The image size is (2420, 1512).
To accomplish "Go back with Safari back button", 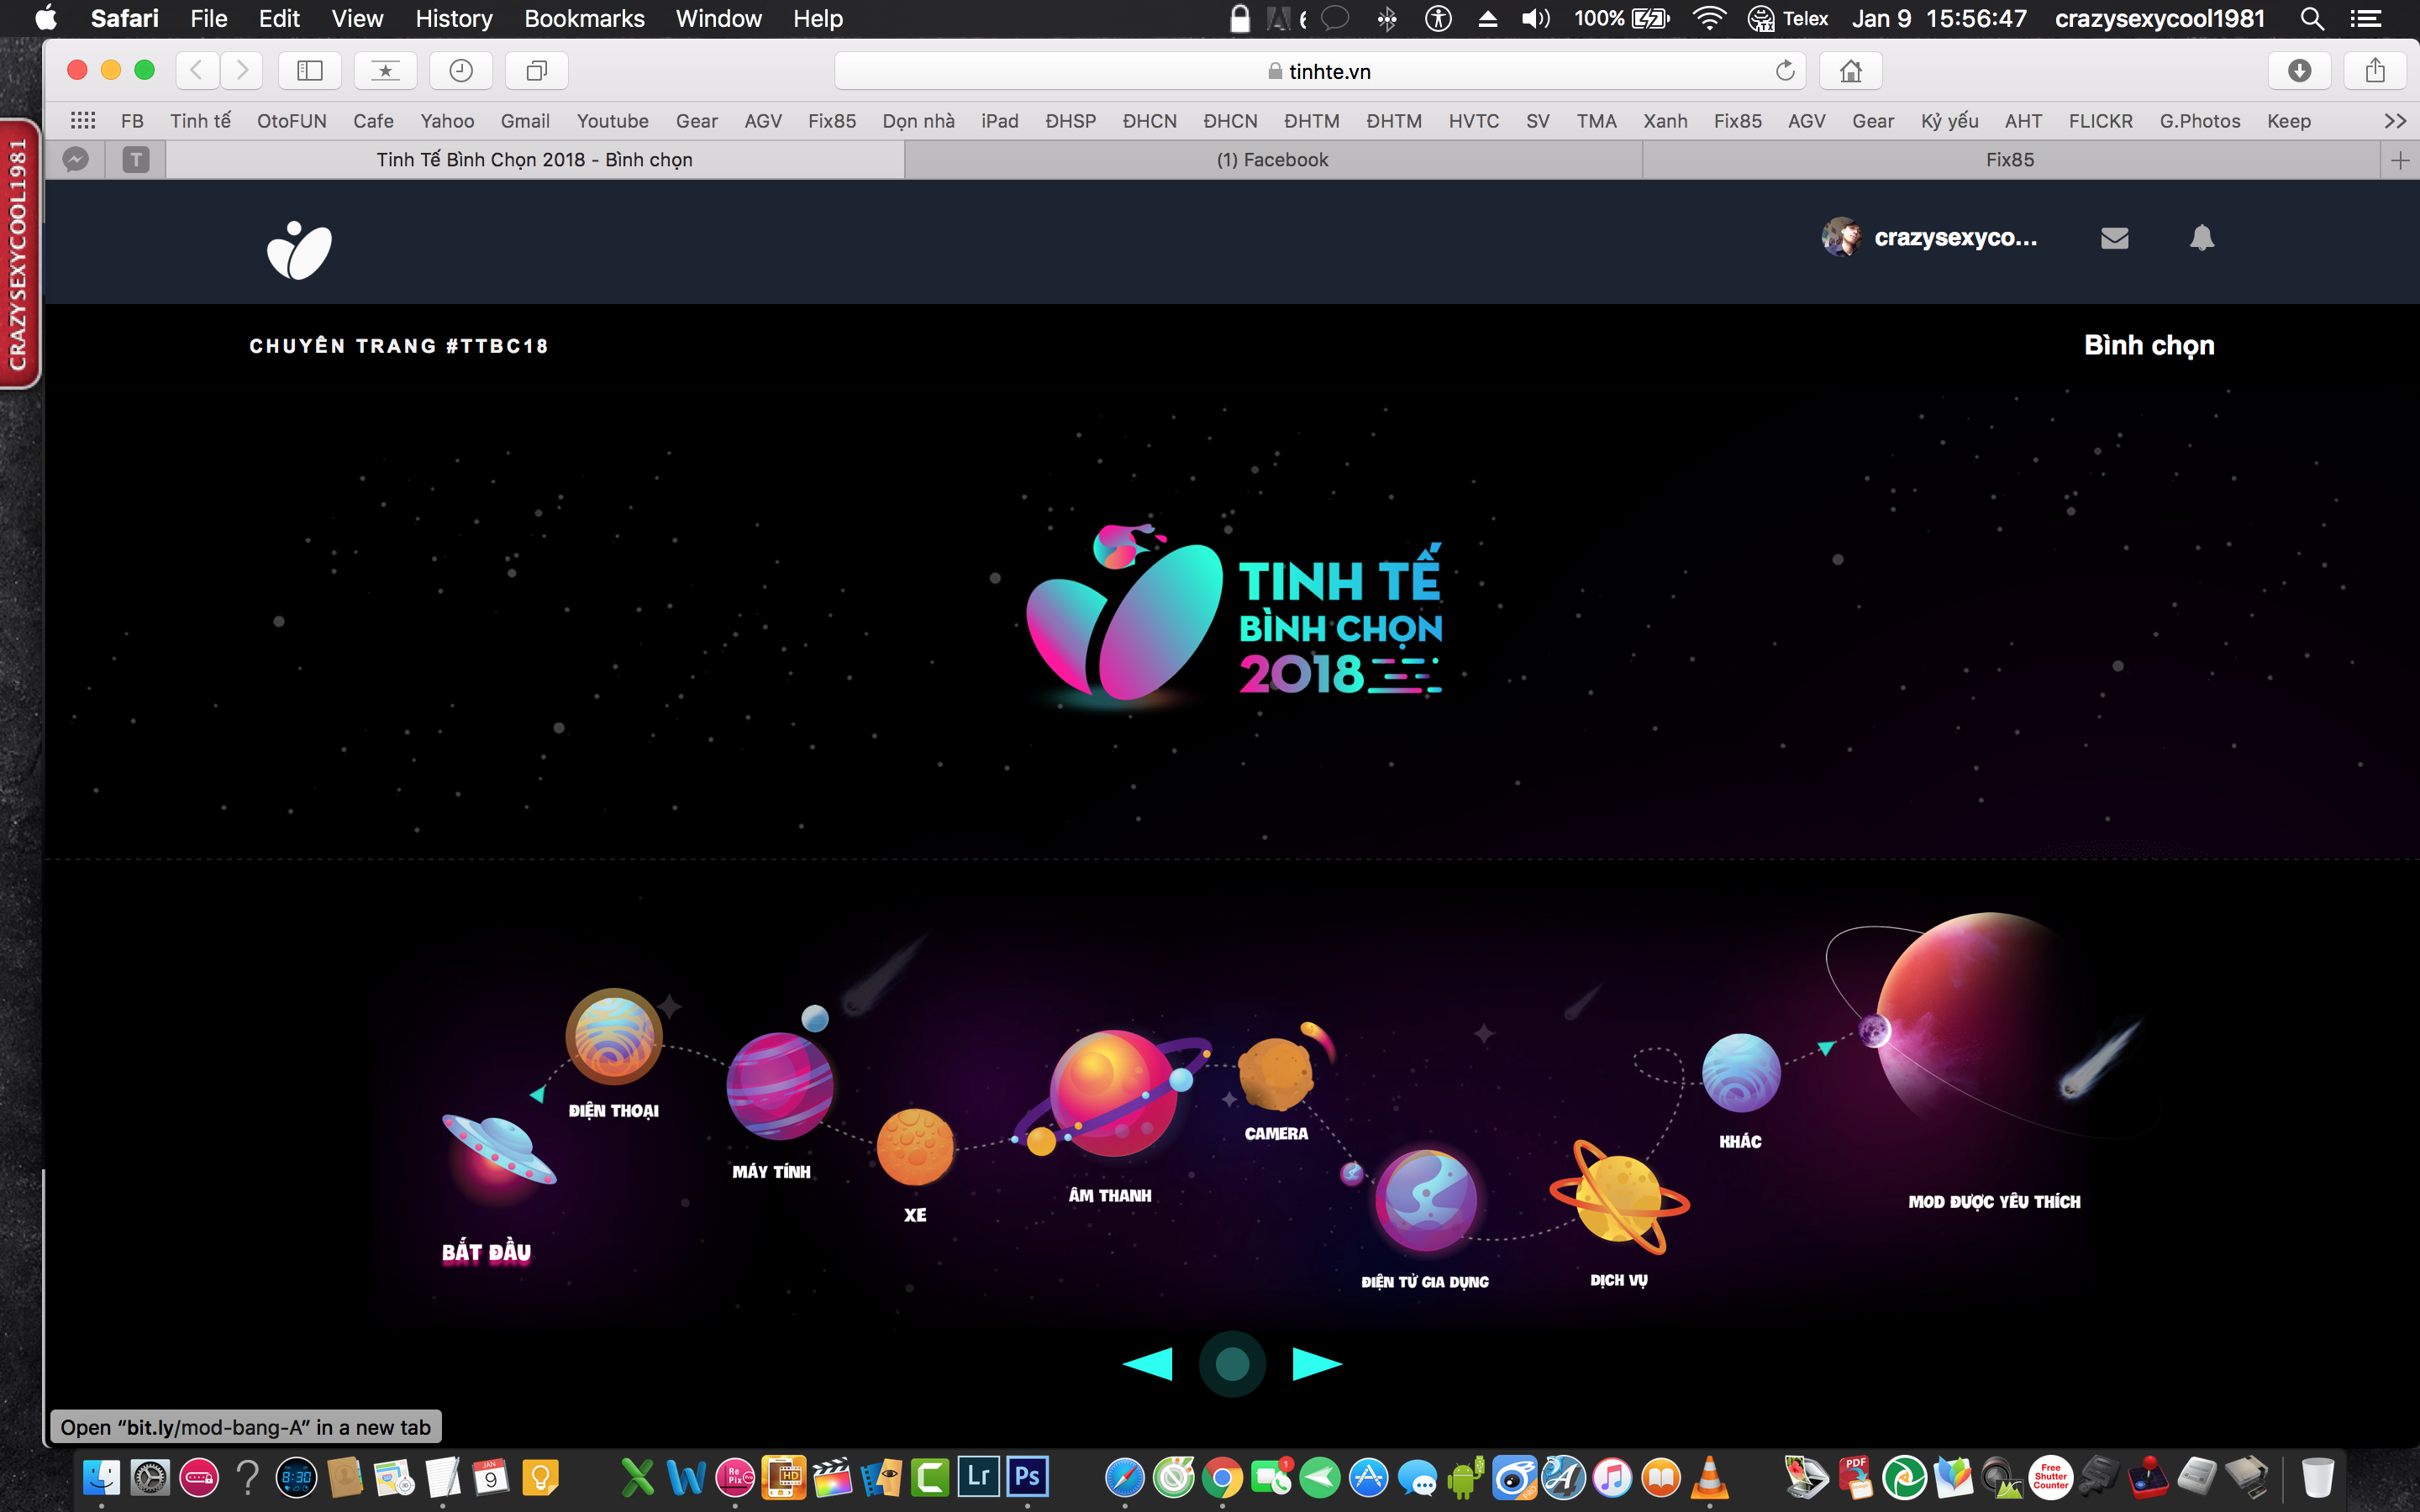I will 197,70.
